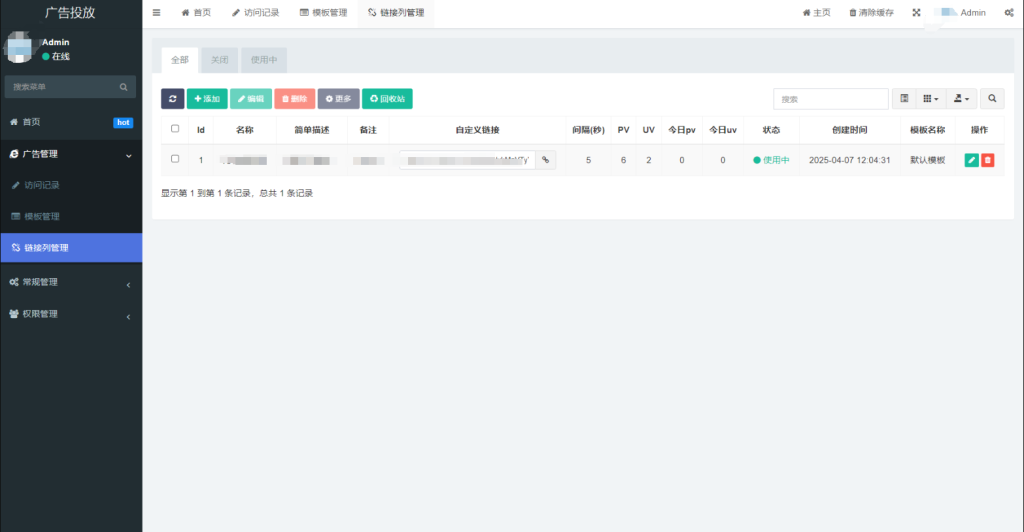Open the export data dropdown
Viewport: 1024px width, 532px height.
[x=961, y=99]
